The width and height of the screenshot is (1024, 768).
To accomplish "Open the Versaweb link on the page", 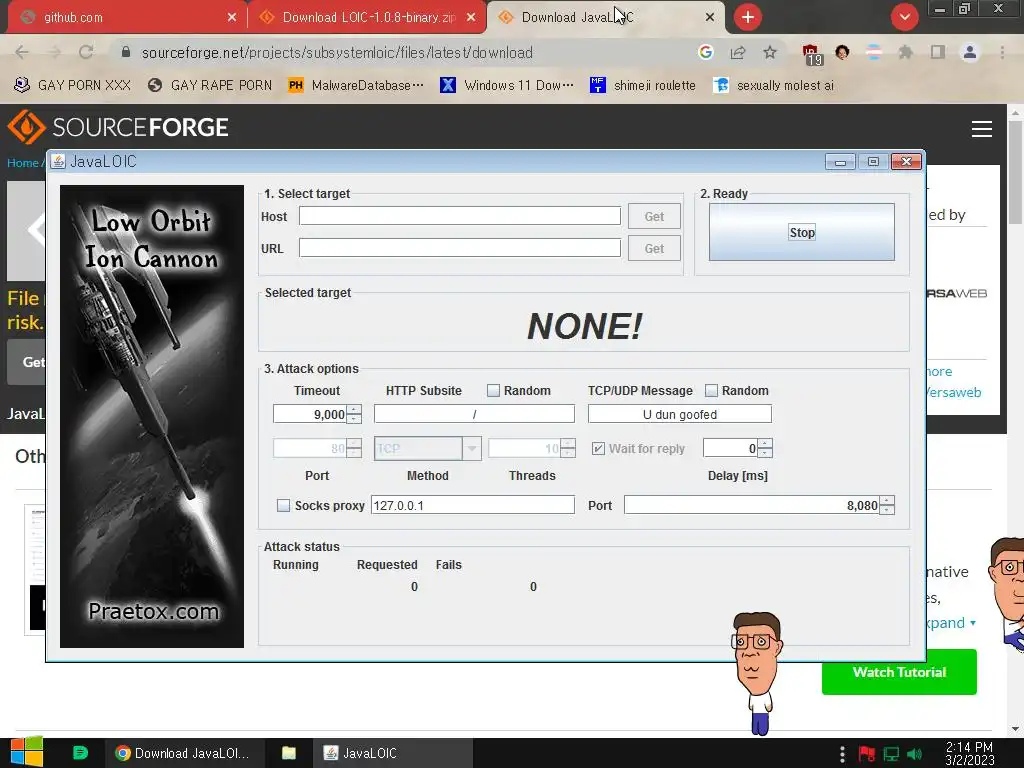I will coord(954,392).
